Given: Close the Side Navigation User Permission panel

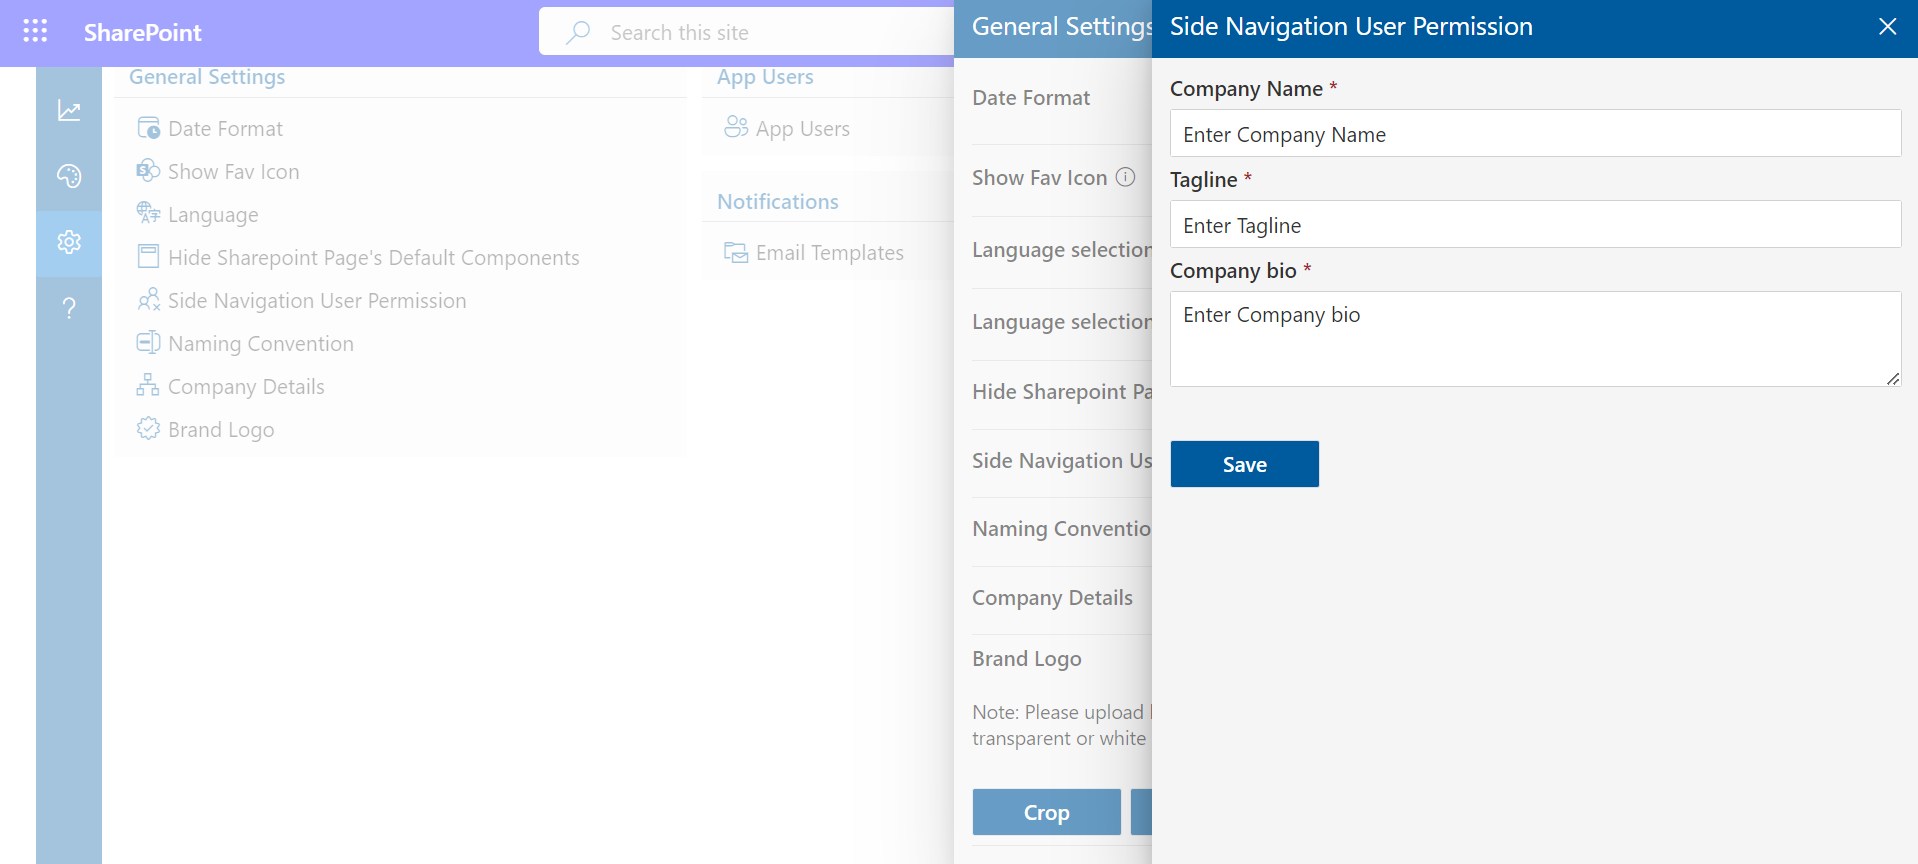Looking at the screenshot, I should coord(1887,27).
